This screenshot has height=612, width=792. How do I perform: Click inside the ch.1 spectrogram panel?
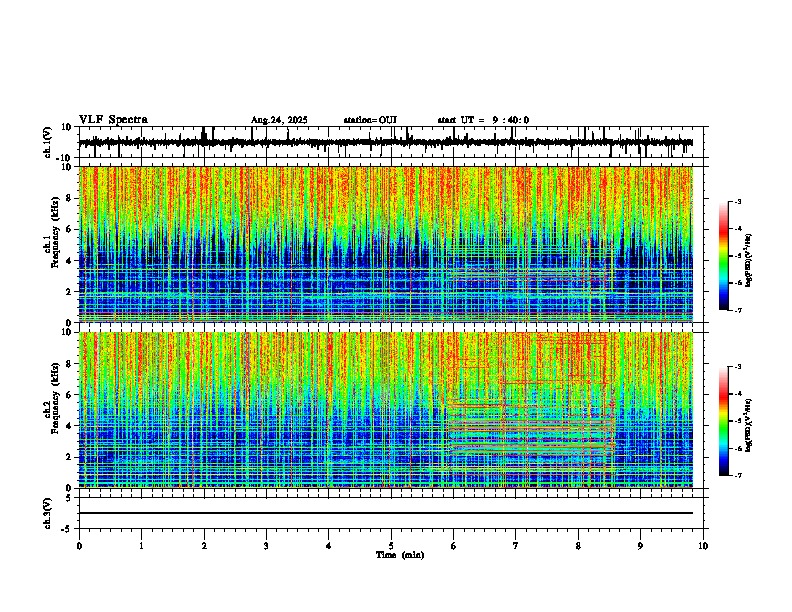point(386,244)
